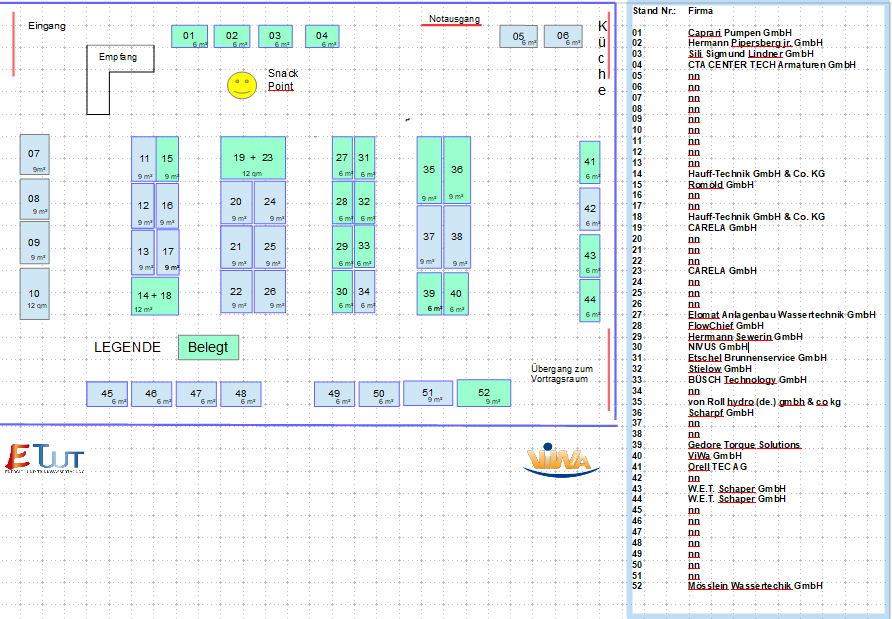Click CTA CENTER TECH Armaturen GmbH

click(771, 65)
